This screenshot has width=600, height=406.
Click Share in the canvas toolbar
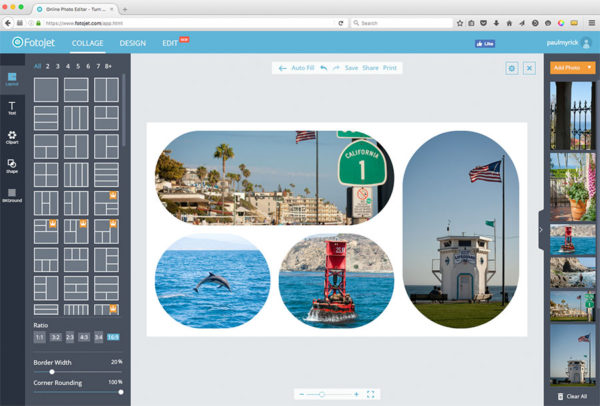coord(370,68)
